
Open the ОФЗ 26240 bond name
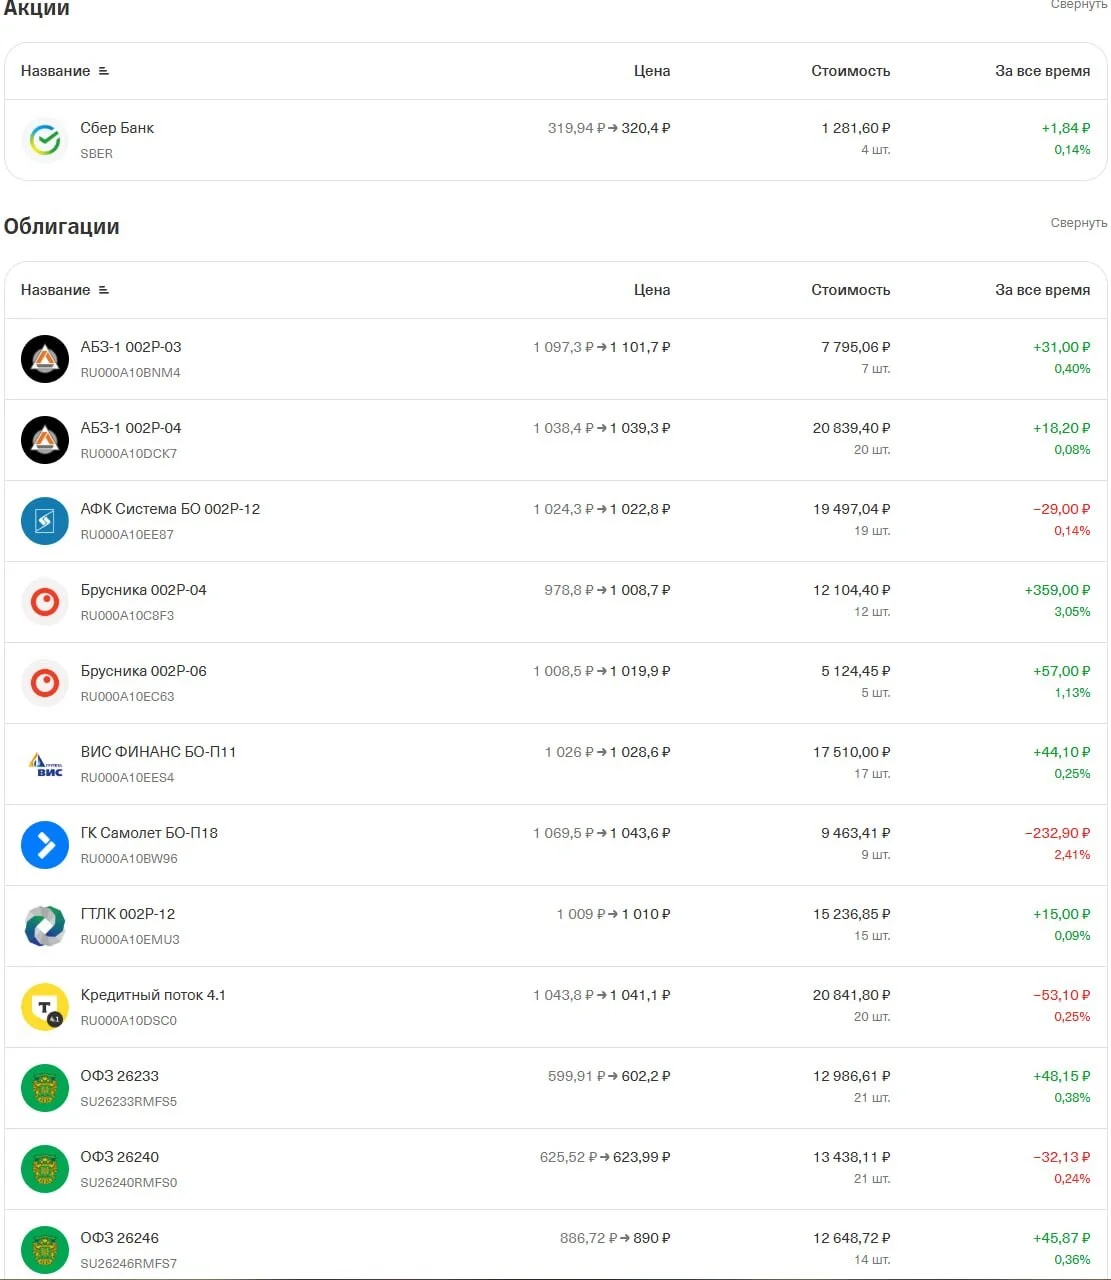coord(119,1157)
